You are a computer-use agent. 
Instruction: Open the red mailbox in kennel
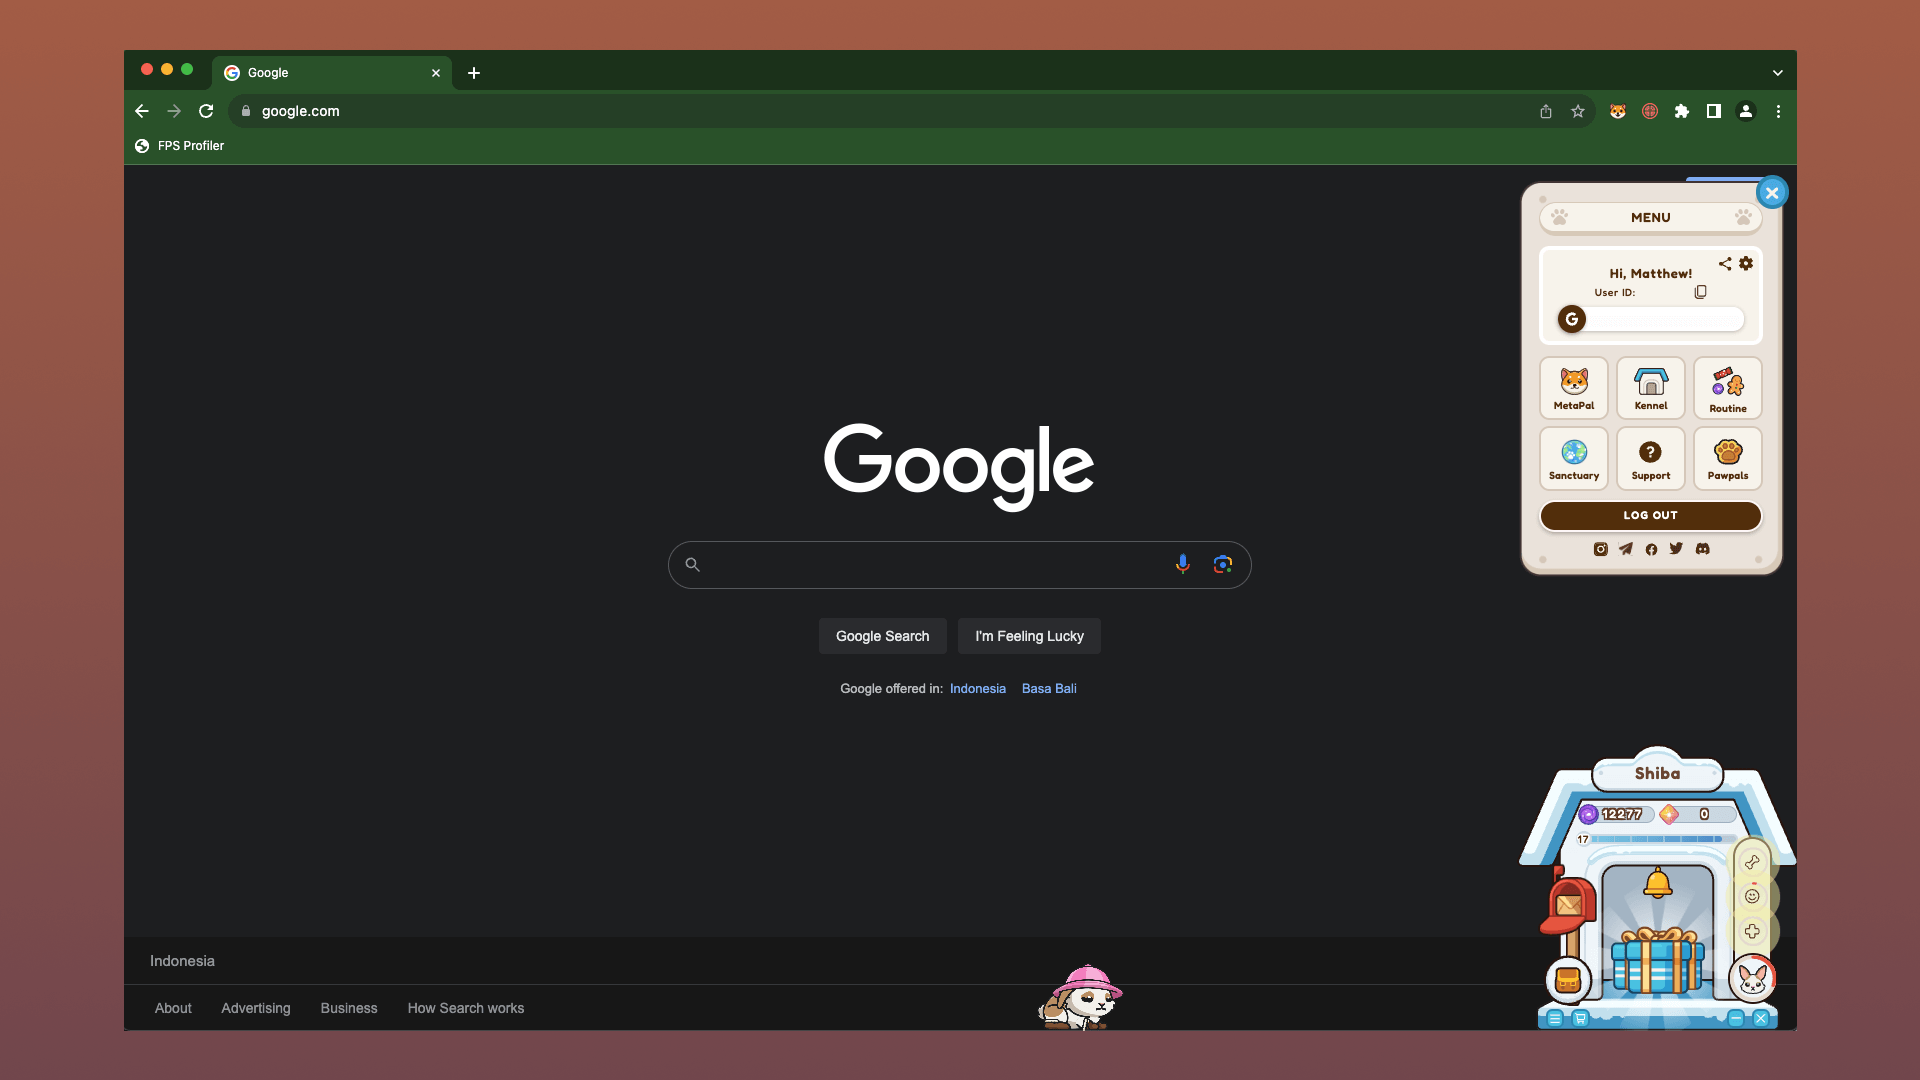pyautogui.click(x=1569, y=905)
